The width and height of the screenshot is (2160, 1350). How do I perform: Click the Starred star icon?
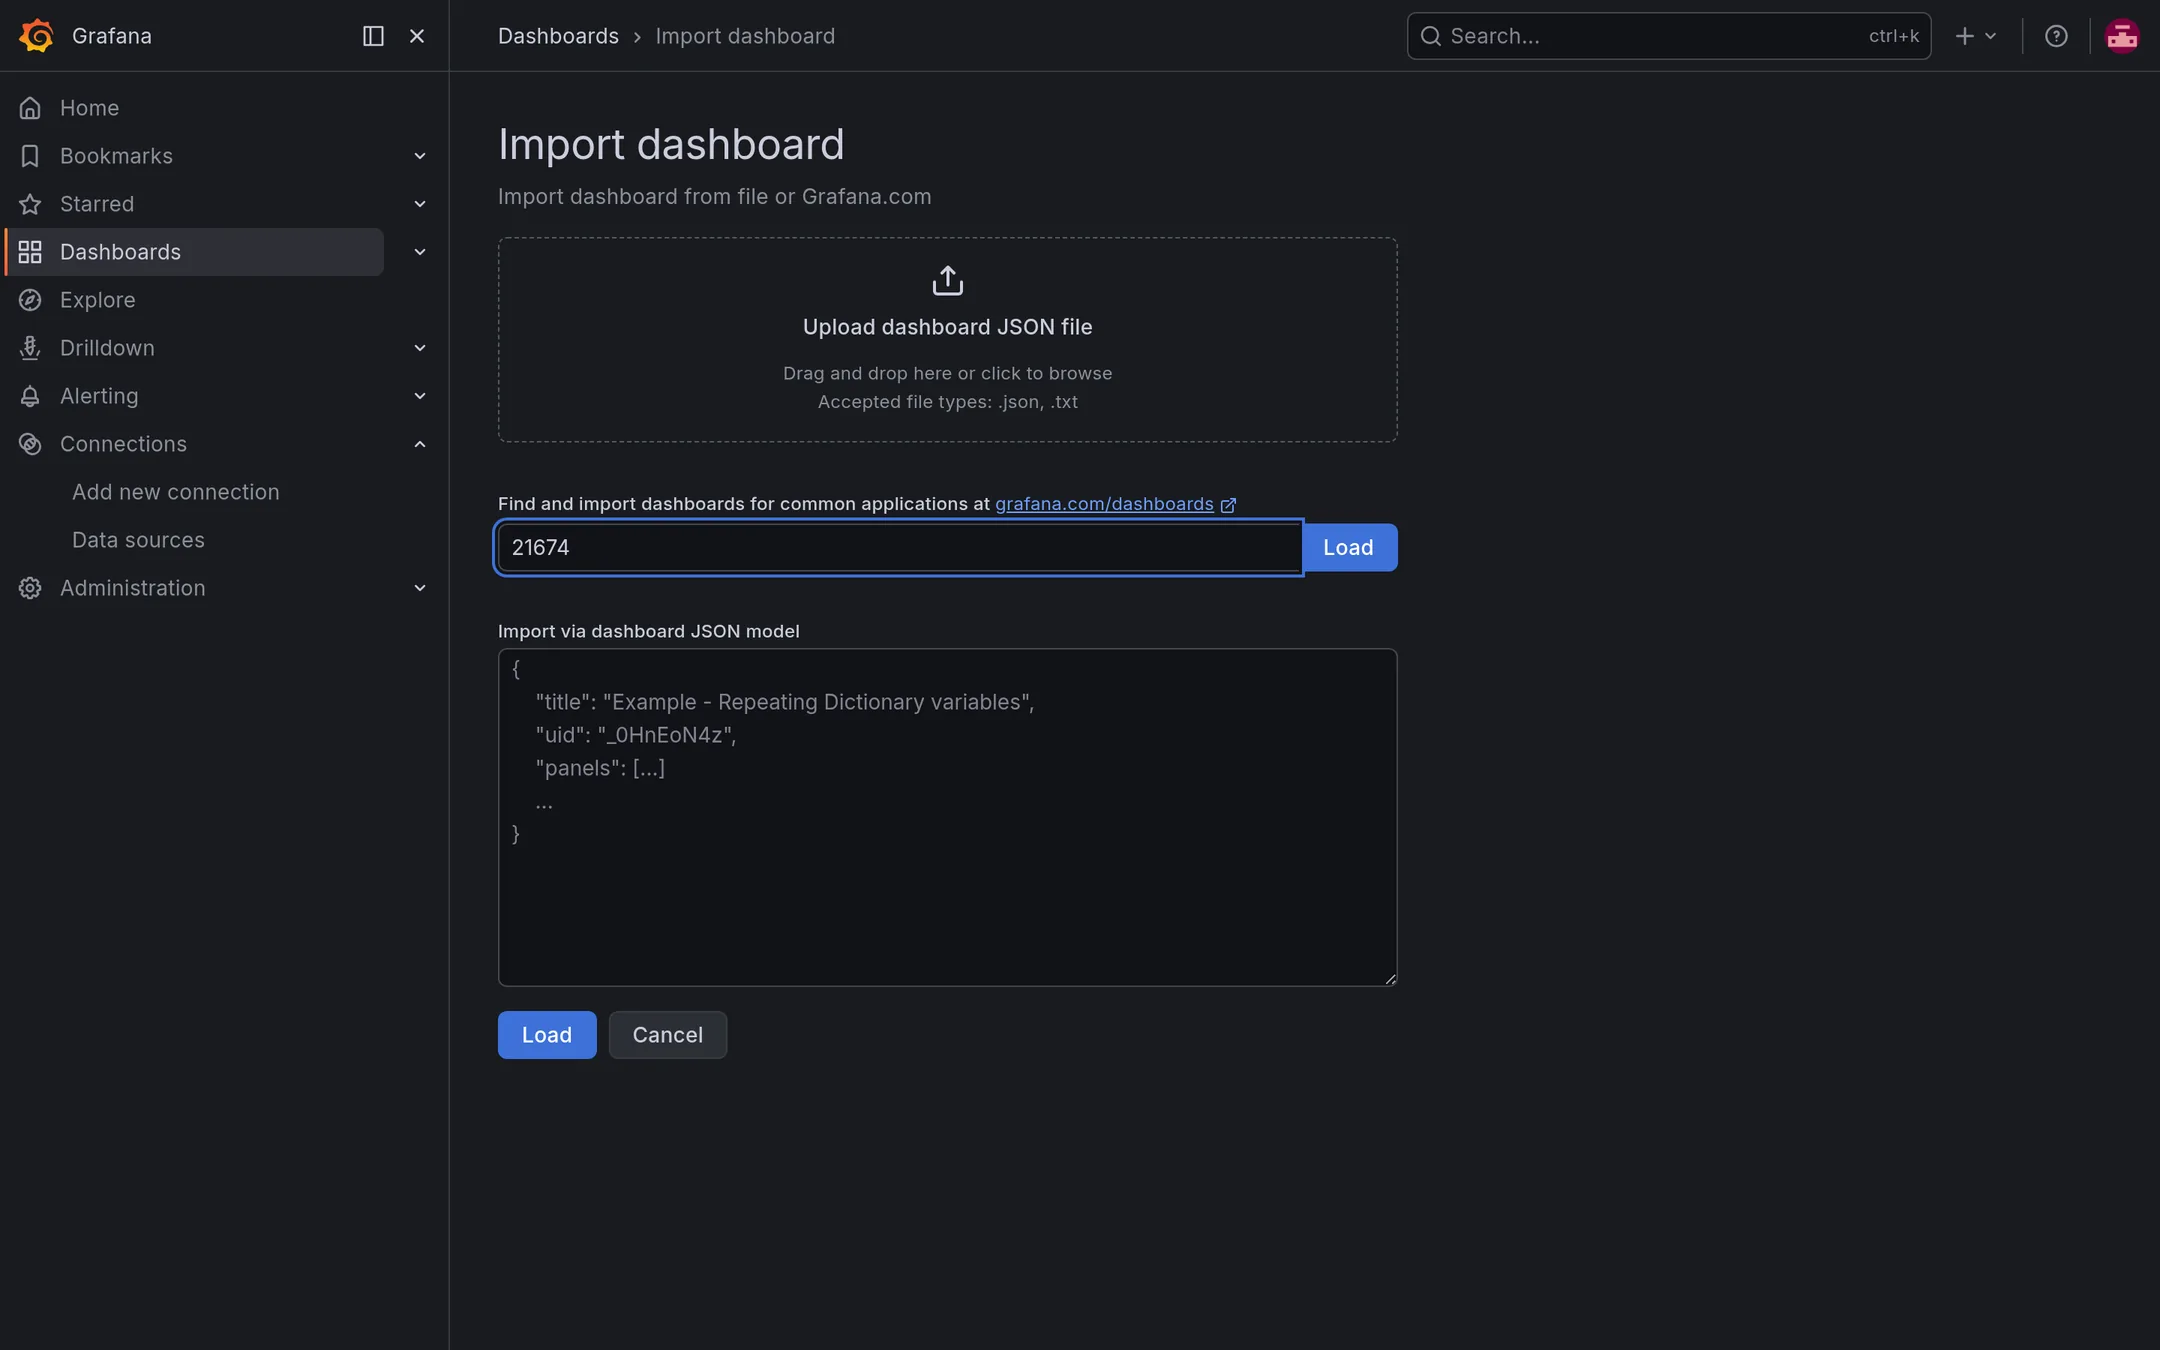pos(30,204)
